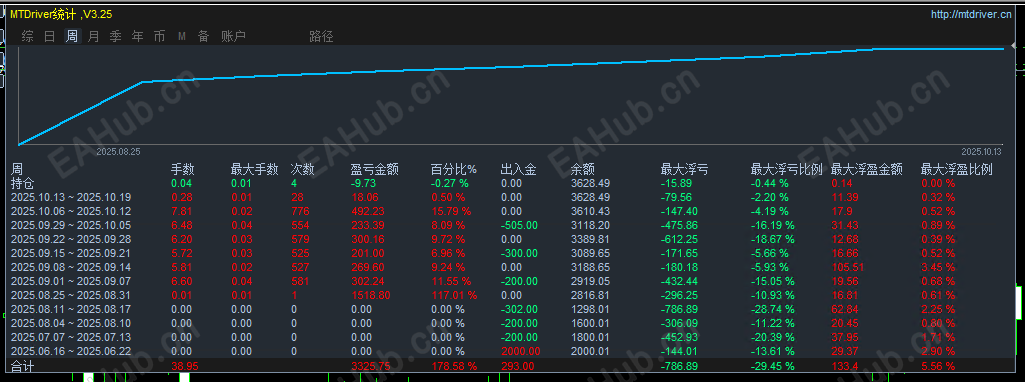
Task: Select the 2025.09.01 ~ 2025.09.07 row
Action: [512, 281]
